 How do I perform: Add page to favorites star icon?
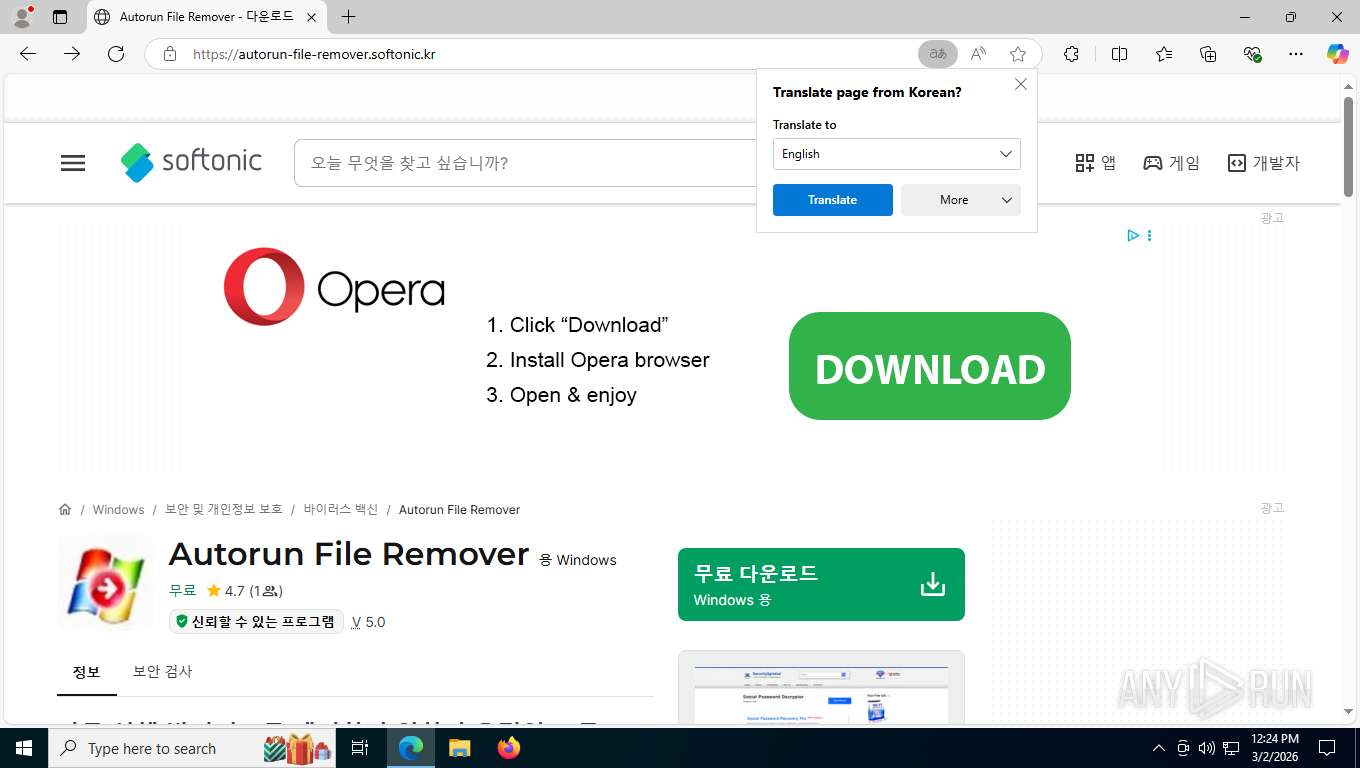click(1018, 54)
